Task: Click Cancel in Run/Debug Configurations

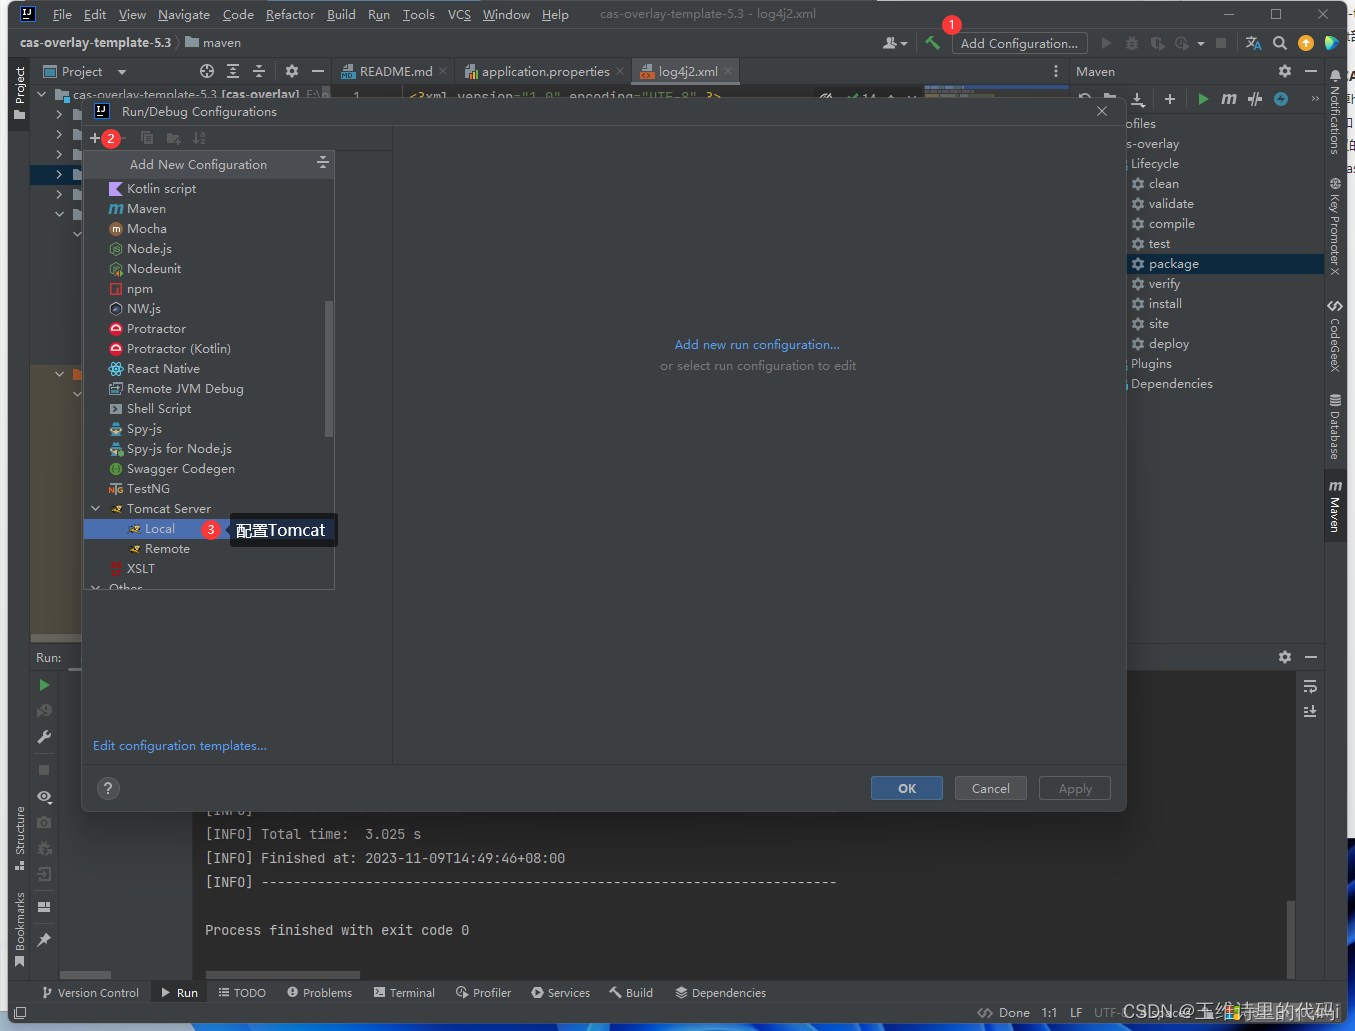Action: [x=991, y=788]
